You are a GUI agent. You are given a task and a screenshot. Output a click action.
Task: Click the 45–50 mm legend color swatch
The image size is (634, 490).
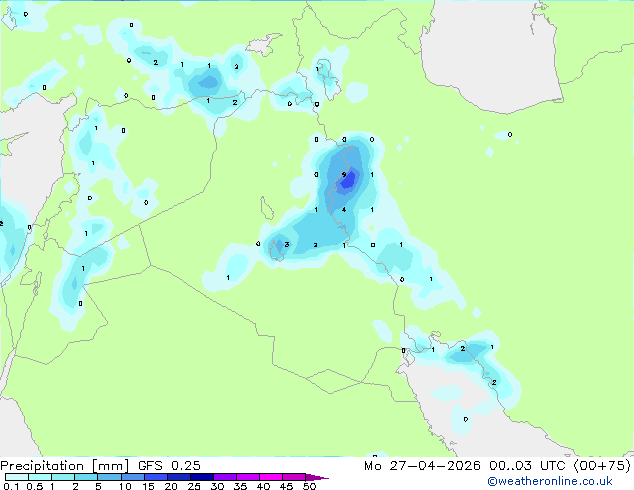coord(294,477)
